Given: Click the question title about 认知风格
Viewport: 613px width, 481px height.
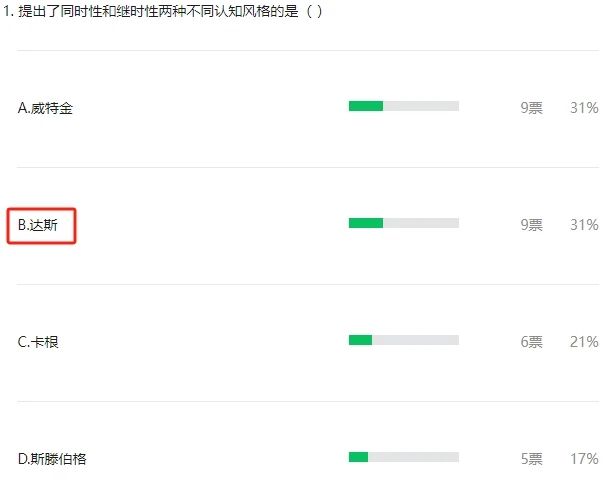Looking at the screenshot, I should click(x=163, y=11).
